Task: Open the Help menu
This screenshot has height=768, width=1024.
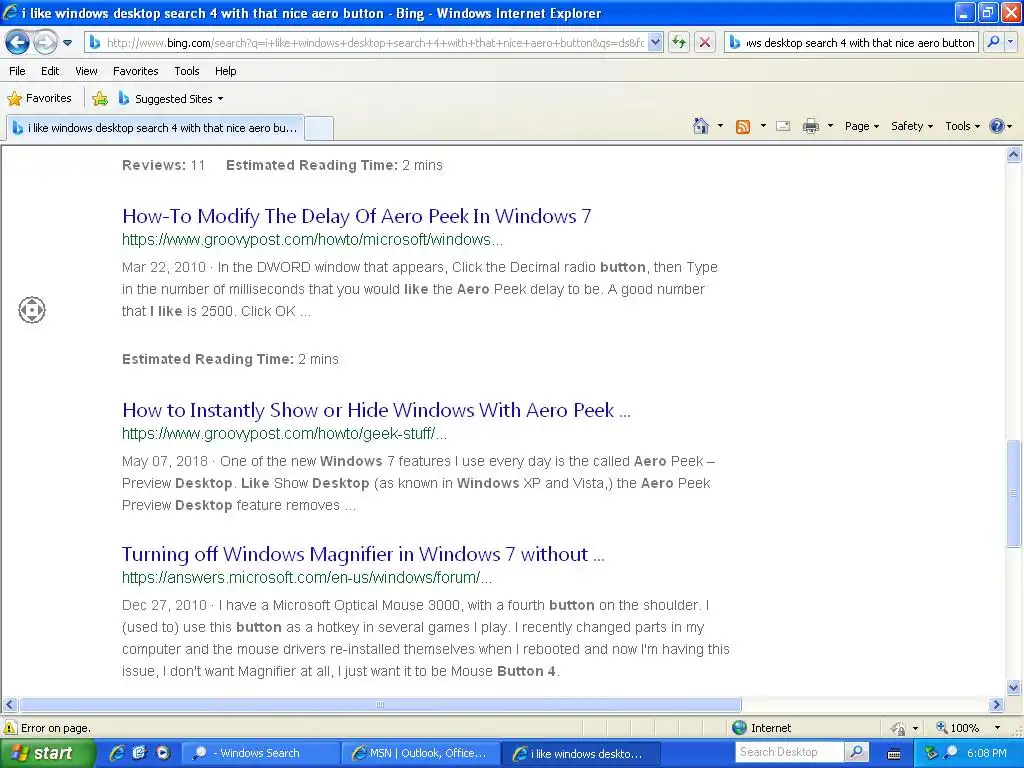Action: point(225,71)
